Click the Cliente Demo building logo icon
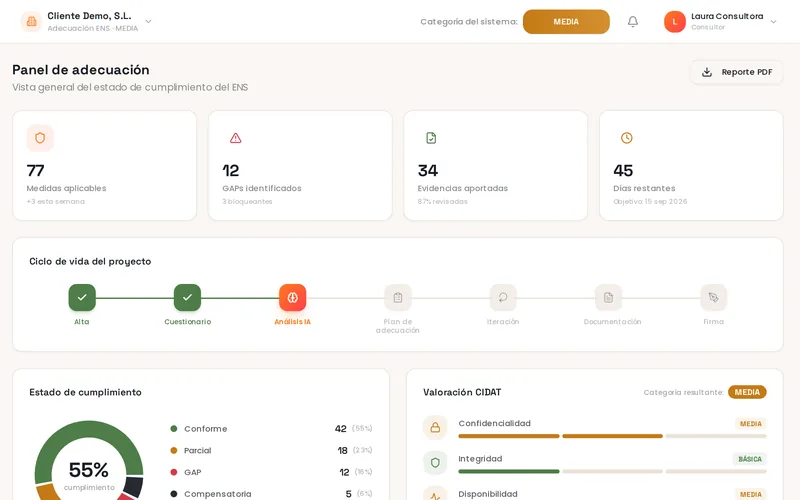The image size is (800, 500). pos(31,21)
